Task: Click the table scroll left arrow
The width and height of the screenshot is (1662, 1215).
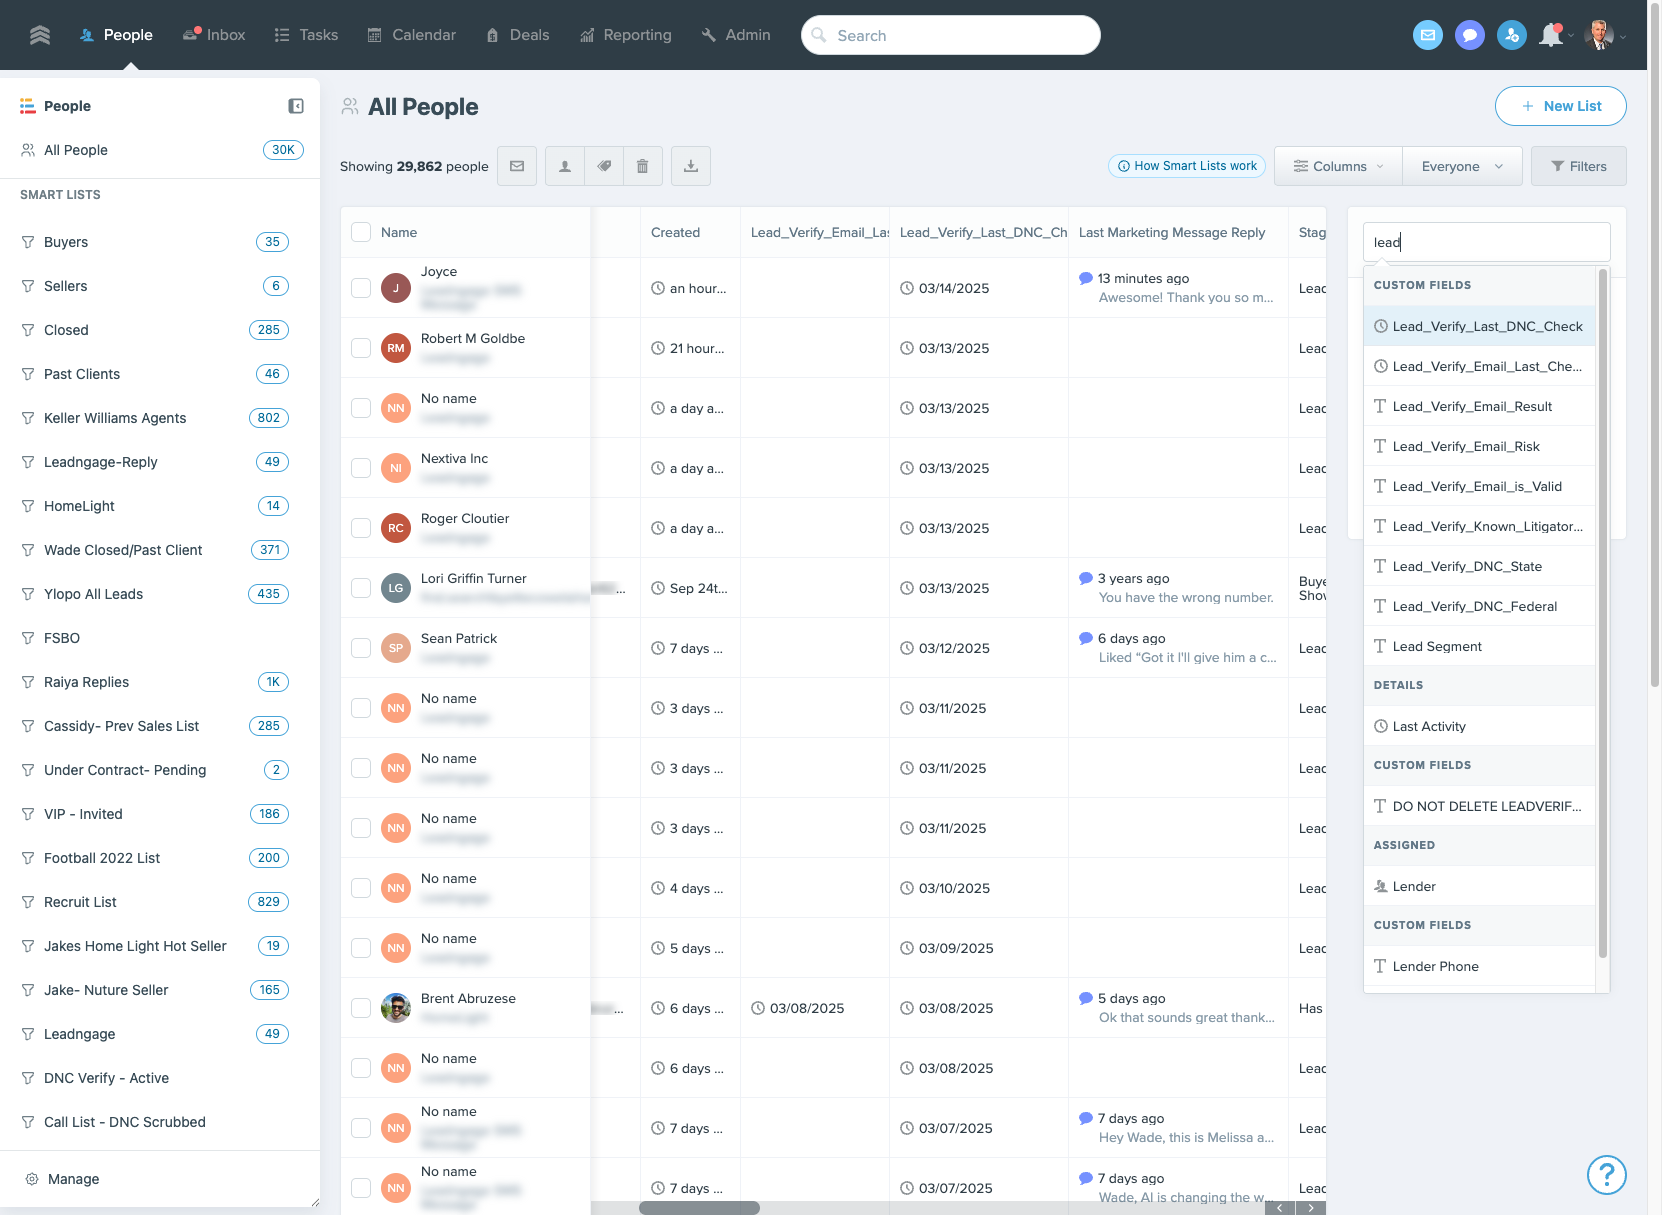Action: tap(1280, 1208)
